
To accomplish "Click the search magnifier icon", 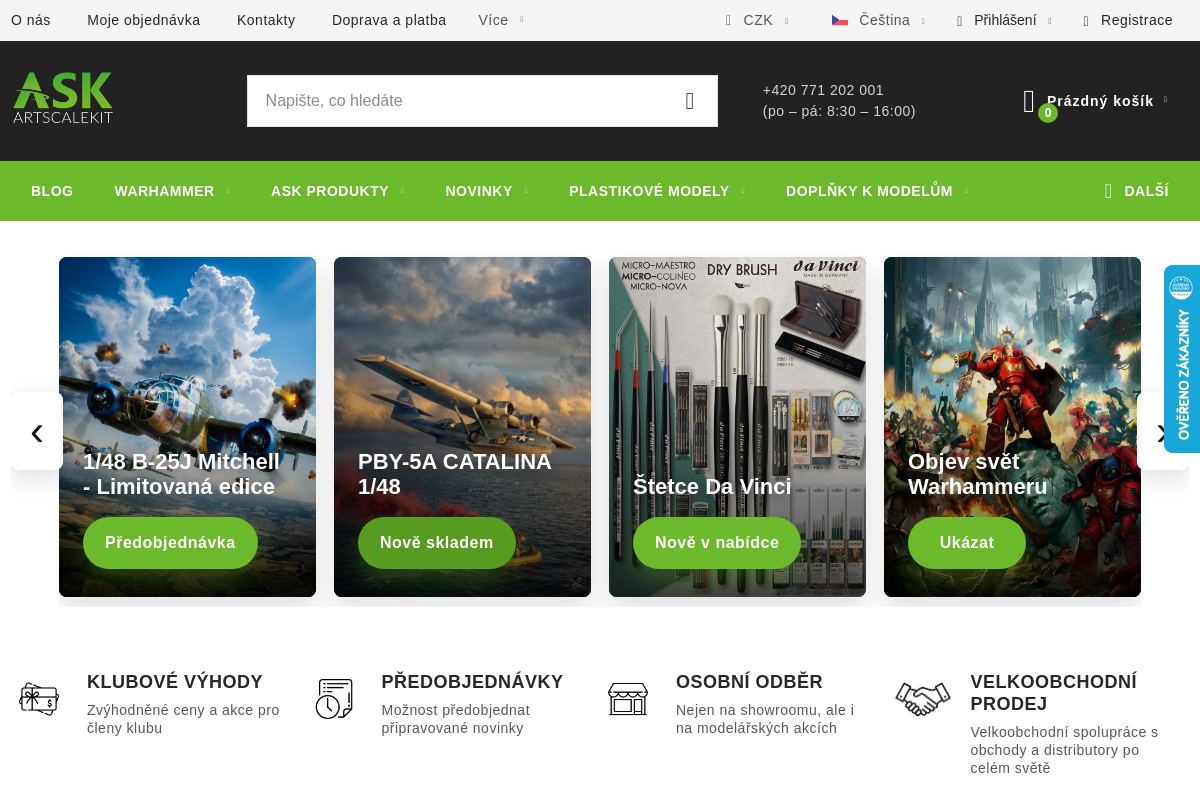I will pyautogui.click(x=690, y=101).
